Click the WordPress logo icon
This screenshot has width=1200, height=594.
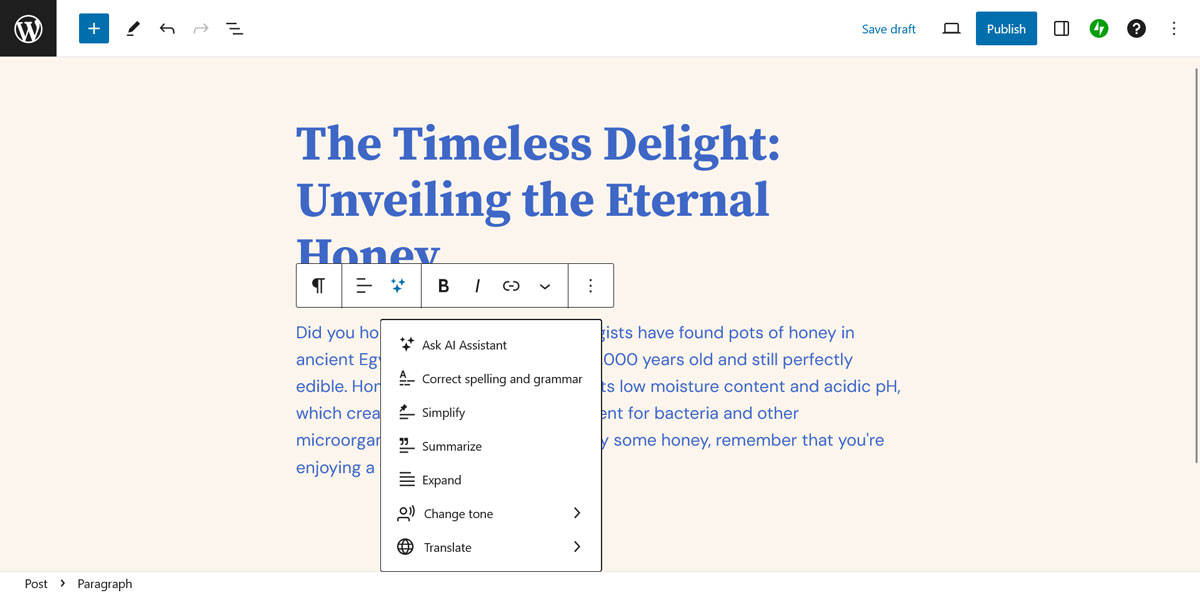[x=28, y=29]
